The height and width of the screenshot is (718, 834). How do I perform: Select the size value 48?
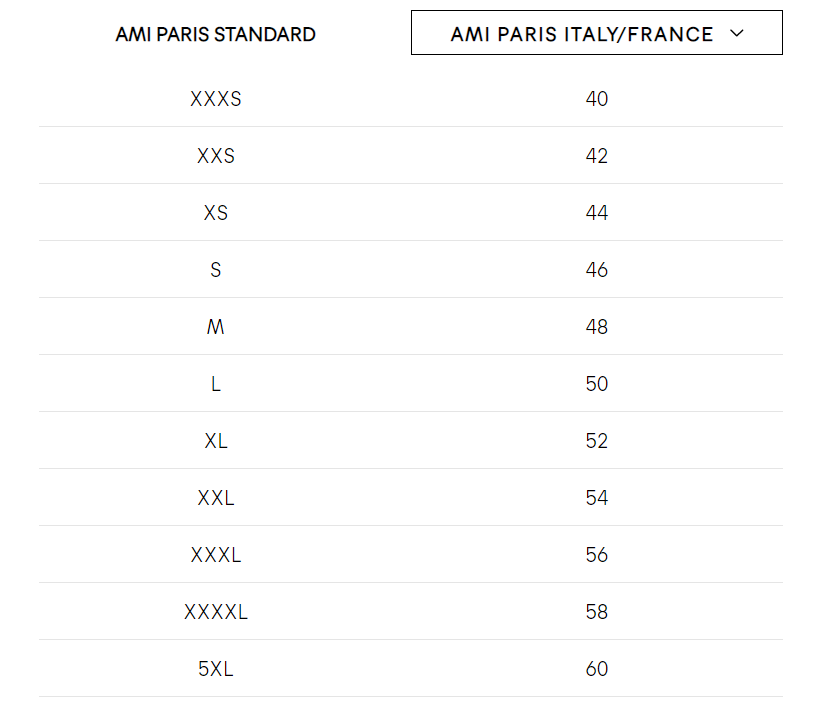click(597, 327)
